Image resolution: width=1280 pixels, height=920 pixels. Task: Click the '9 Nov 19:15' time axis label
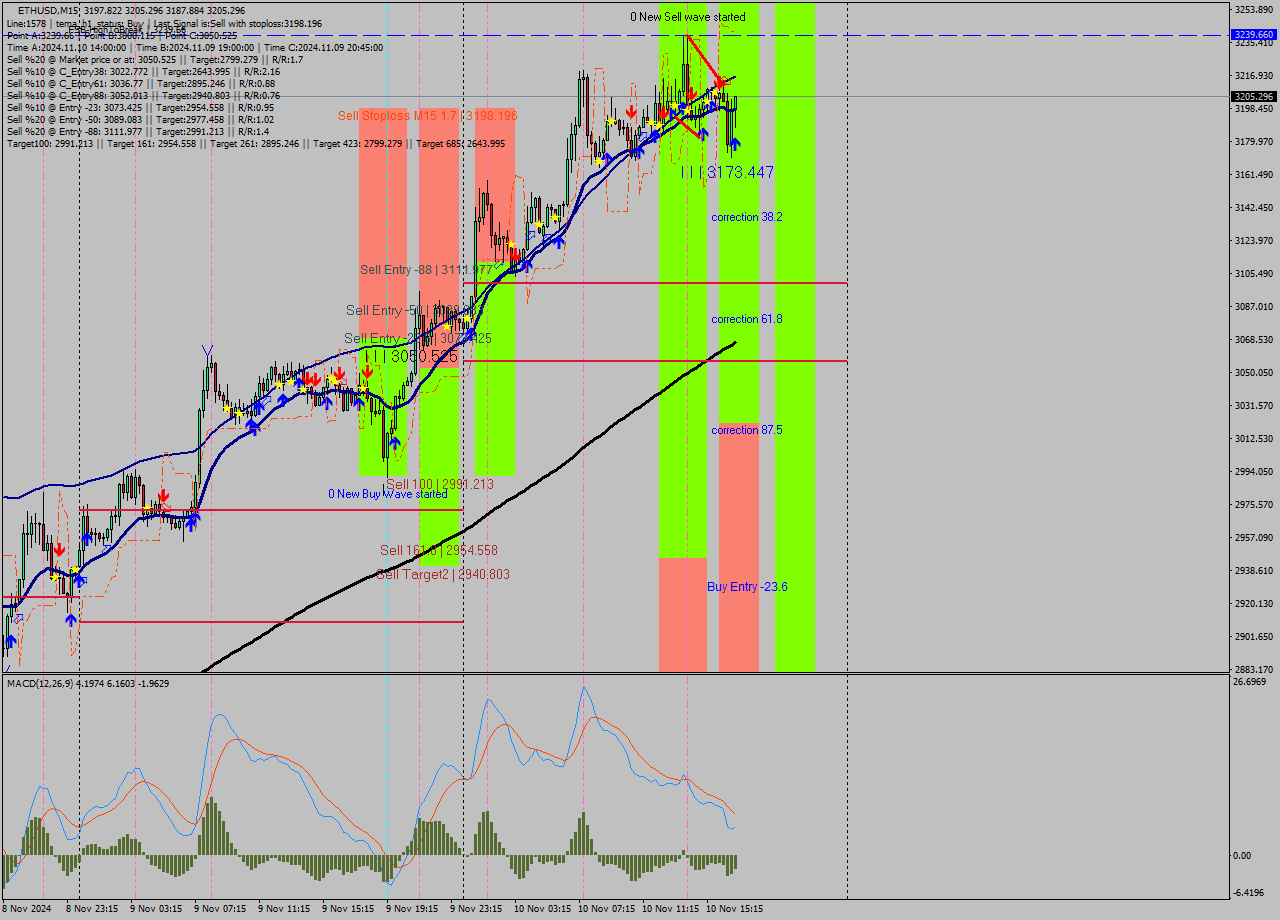(413, 909)
